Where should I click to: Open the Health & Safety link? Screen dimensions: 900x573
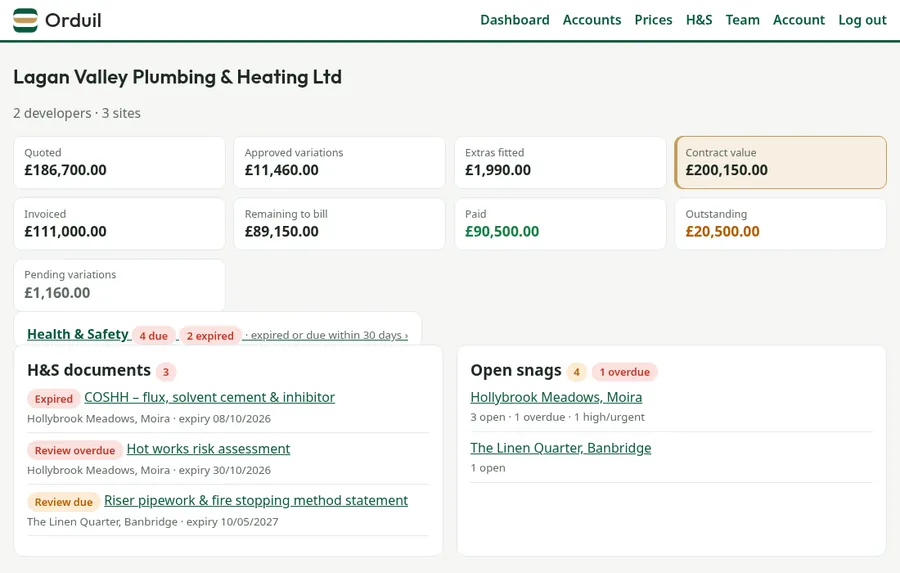click(77, 334)
